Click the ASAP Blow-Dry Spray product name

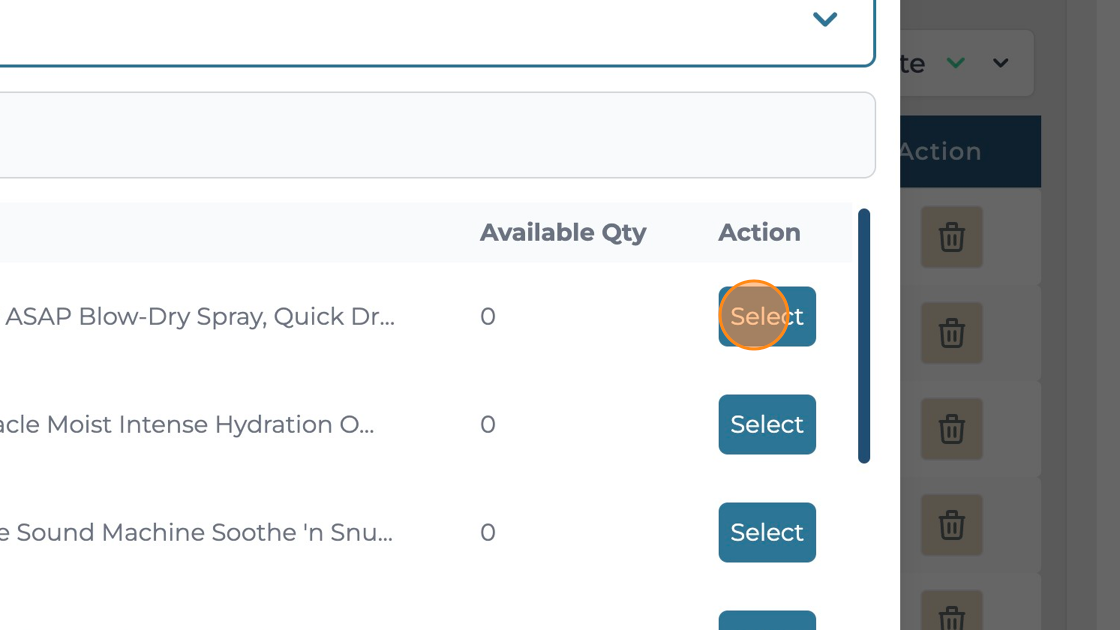click(x=200, y=316)
